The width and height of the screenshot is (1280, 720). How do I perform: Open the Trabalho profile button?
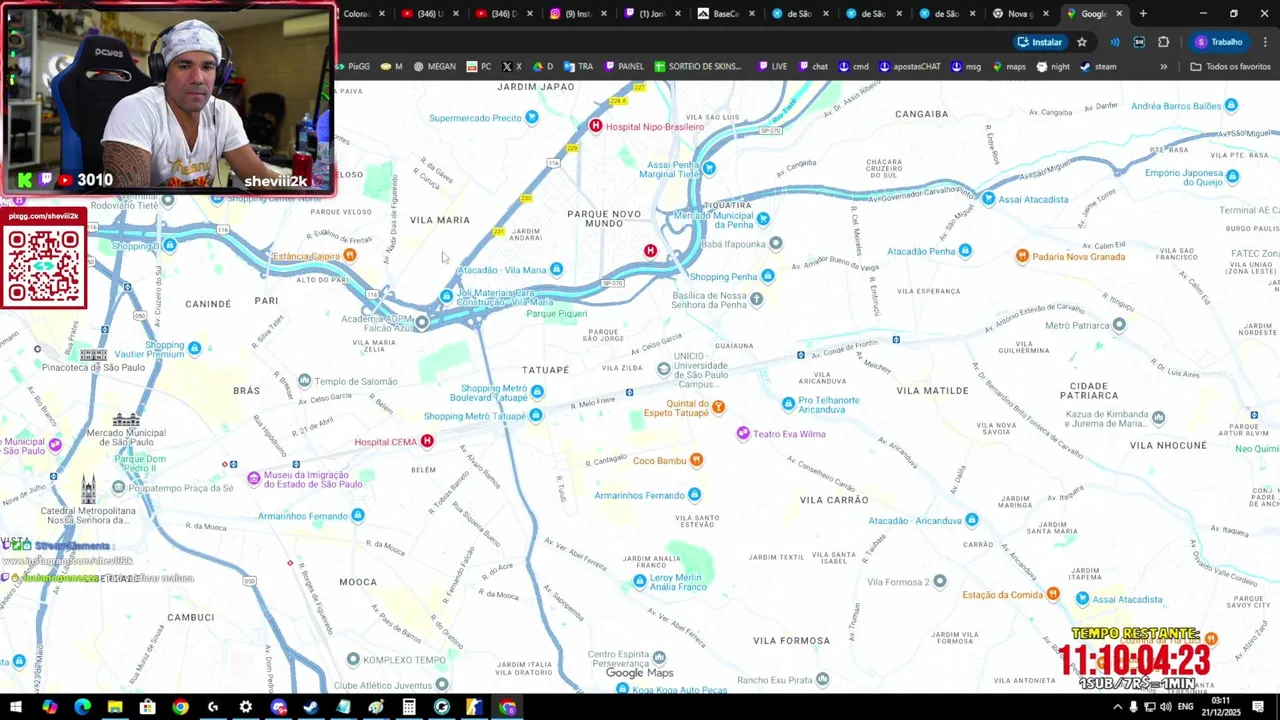point(1218,42)
